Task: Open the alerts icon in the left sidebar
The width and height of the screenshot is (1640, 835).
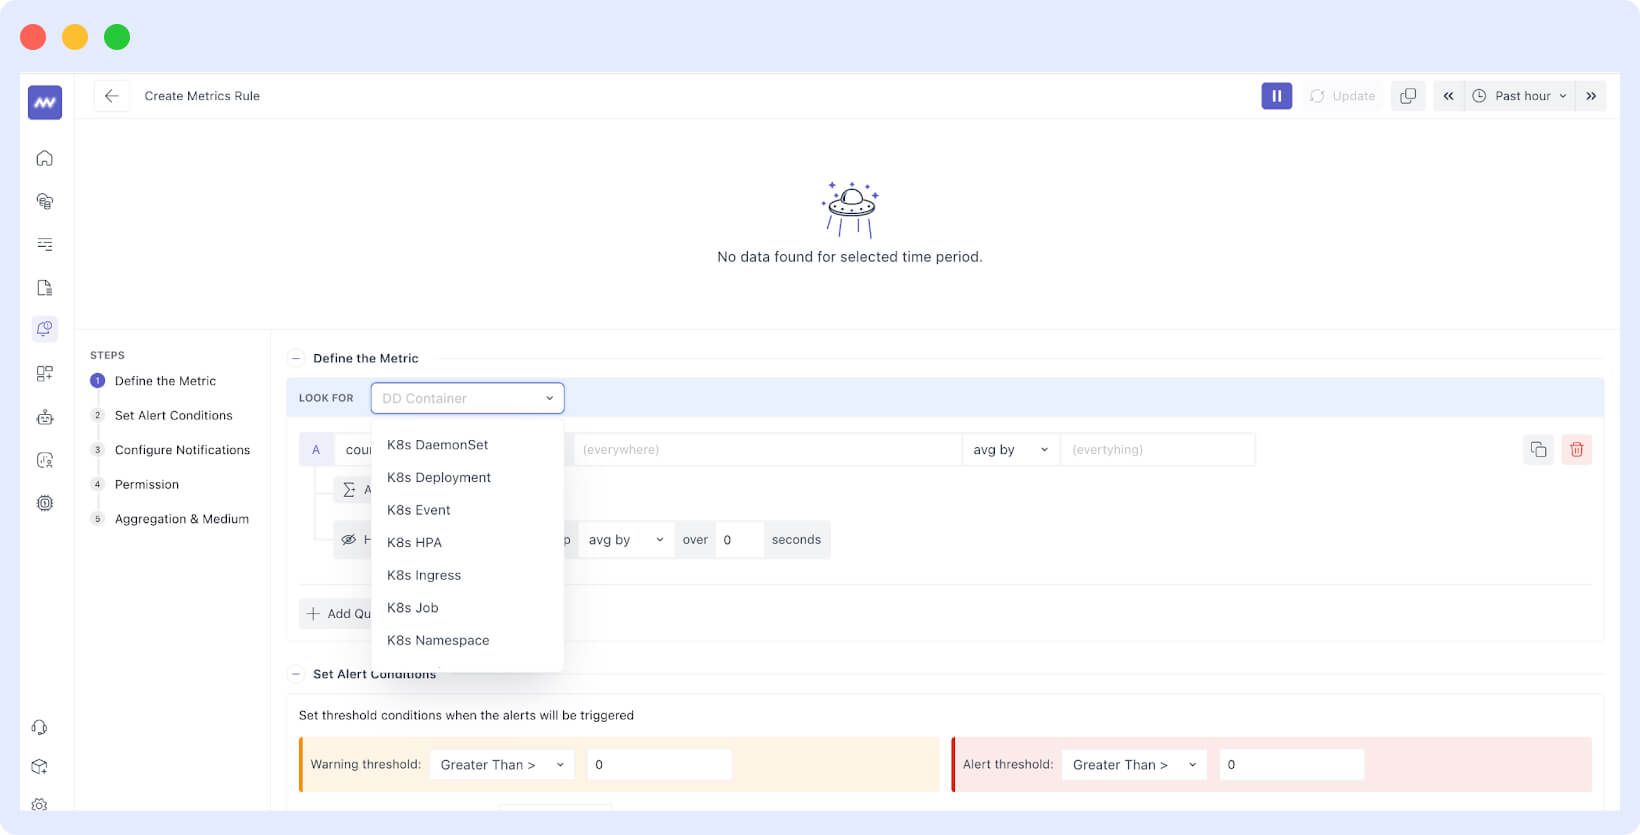Action: click(45, 329)
